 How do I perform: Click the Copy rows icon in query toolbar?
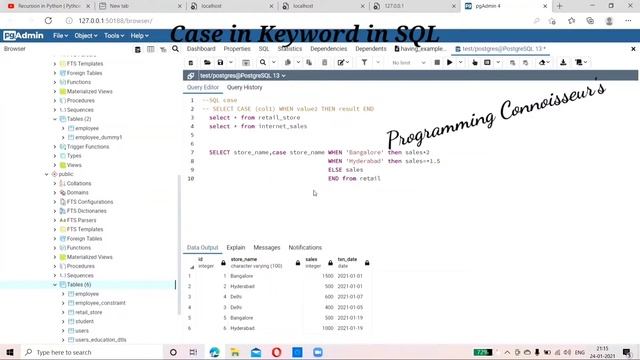[287, 62]
